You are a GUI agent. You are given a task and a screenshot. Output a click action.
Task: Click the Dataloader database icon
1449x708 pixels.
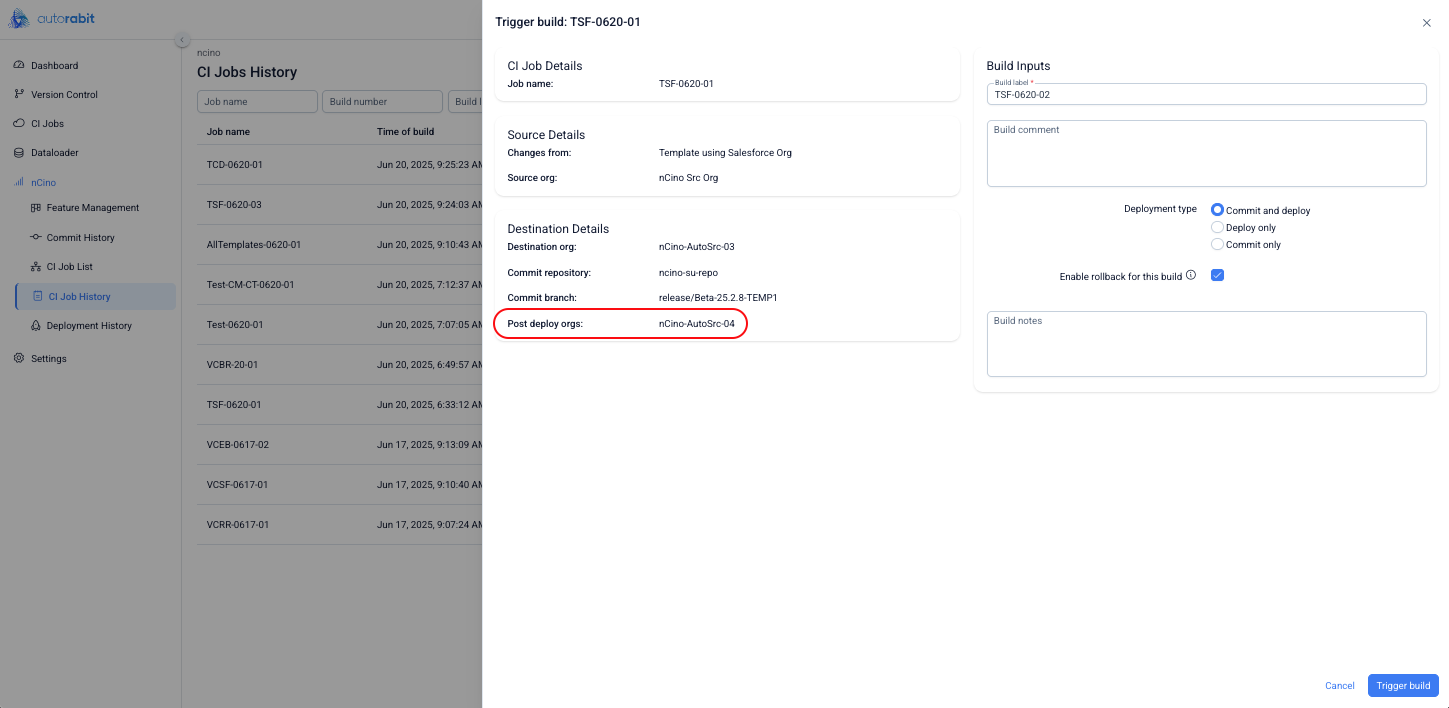[19, 153]
